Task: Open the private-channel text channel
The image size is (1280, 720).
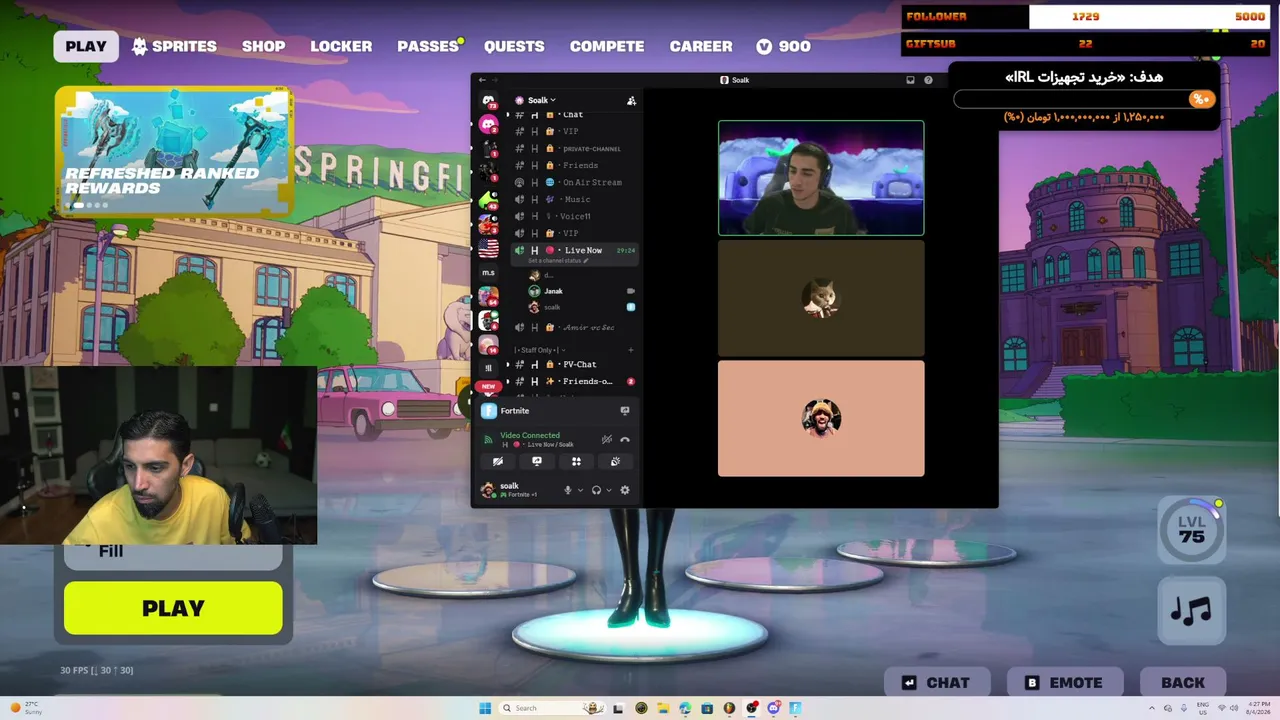Action: [573, 148]
